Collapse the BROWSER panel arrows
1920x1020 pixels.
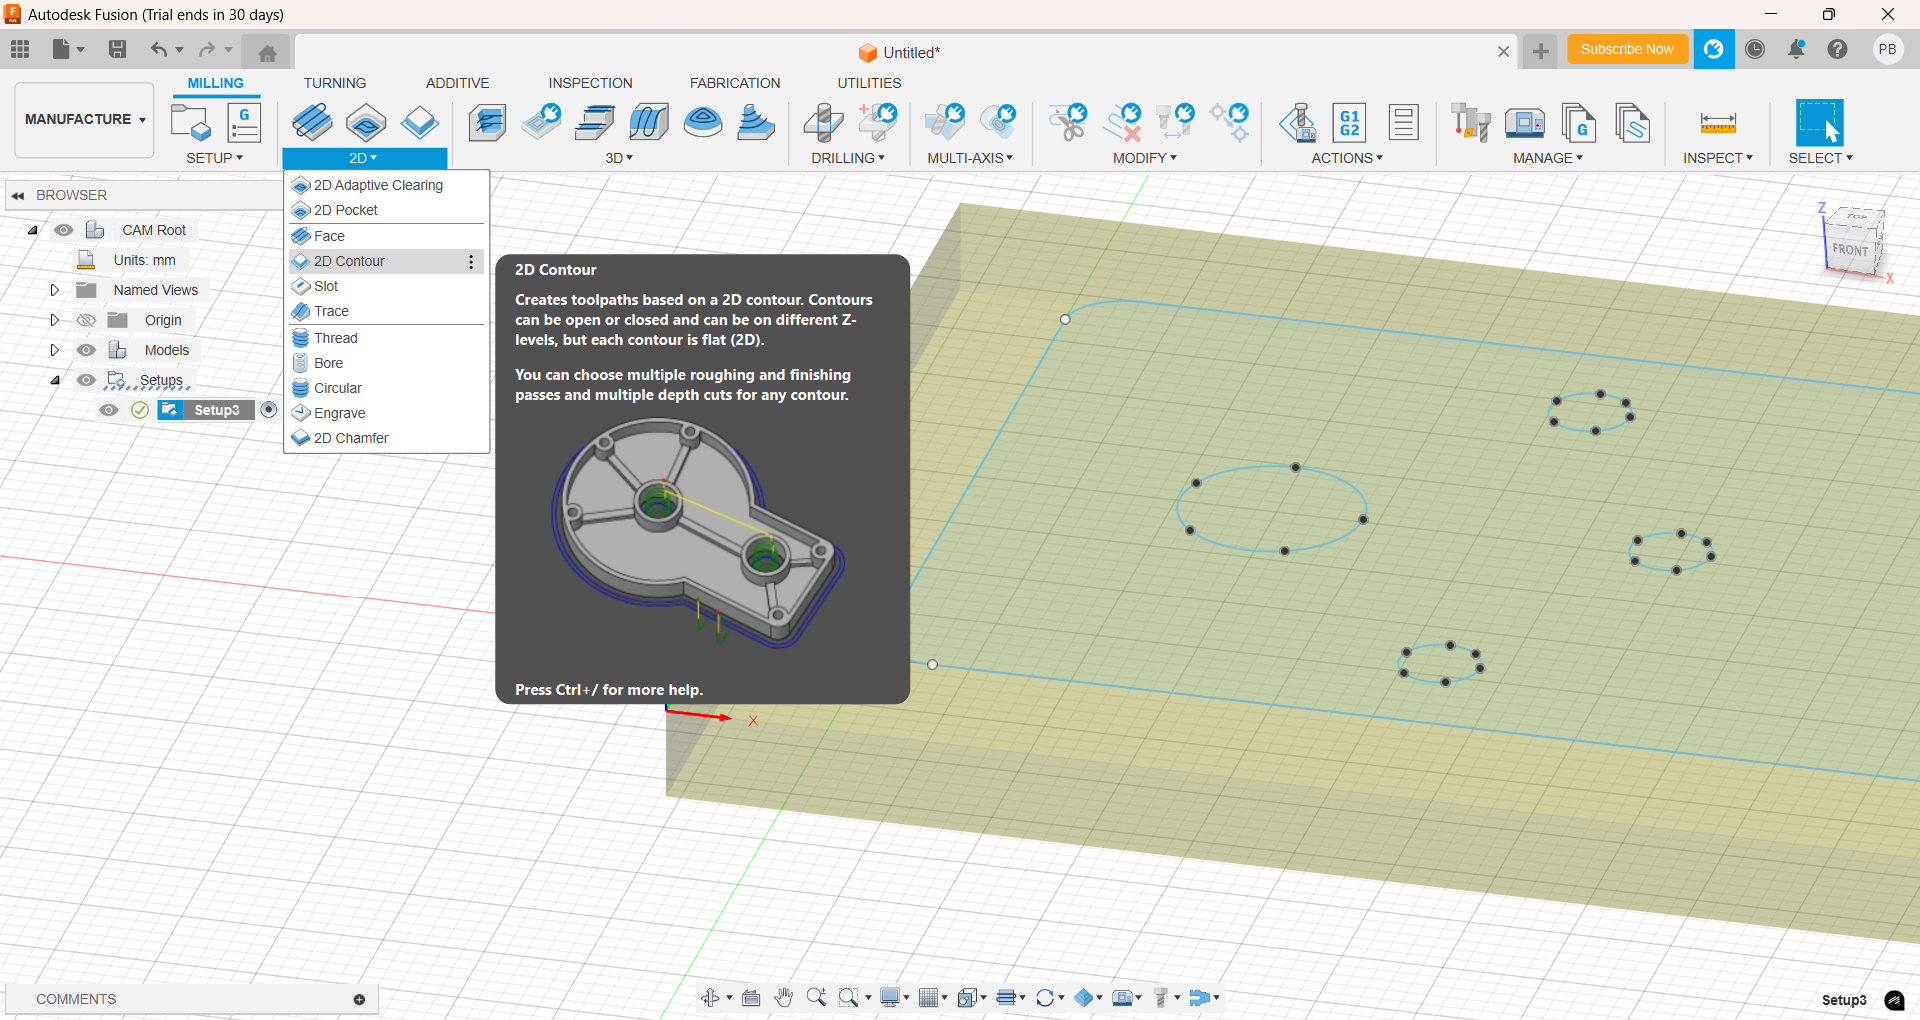(18, 196)
